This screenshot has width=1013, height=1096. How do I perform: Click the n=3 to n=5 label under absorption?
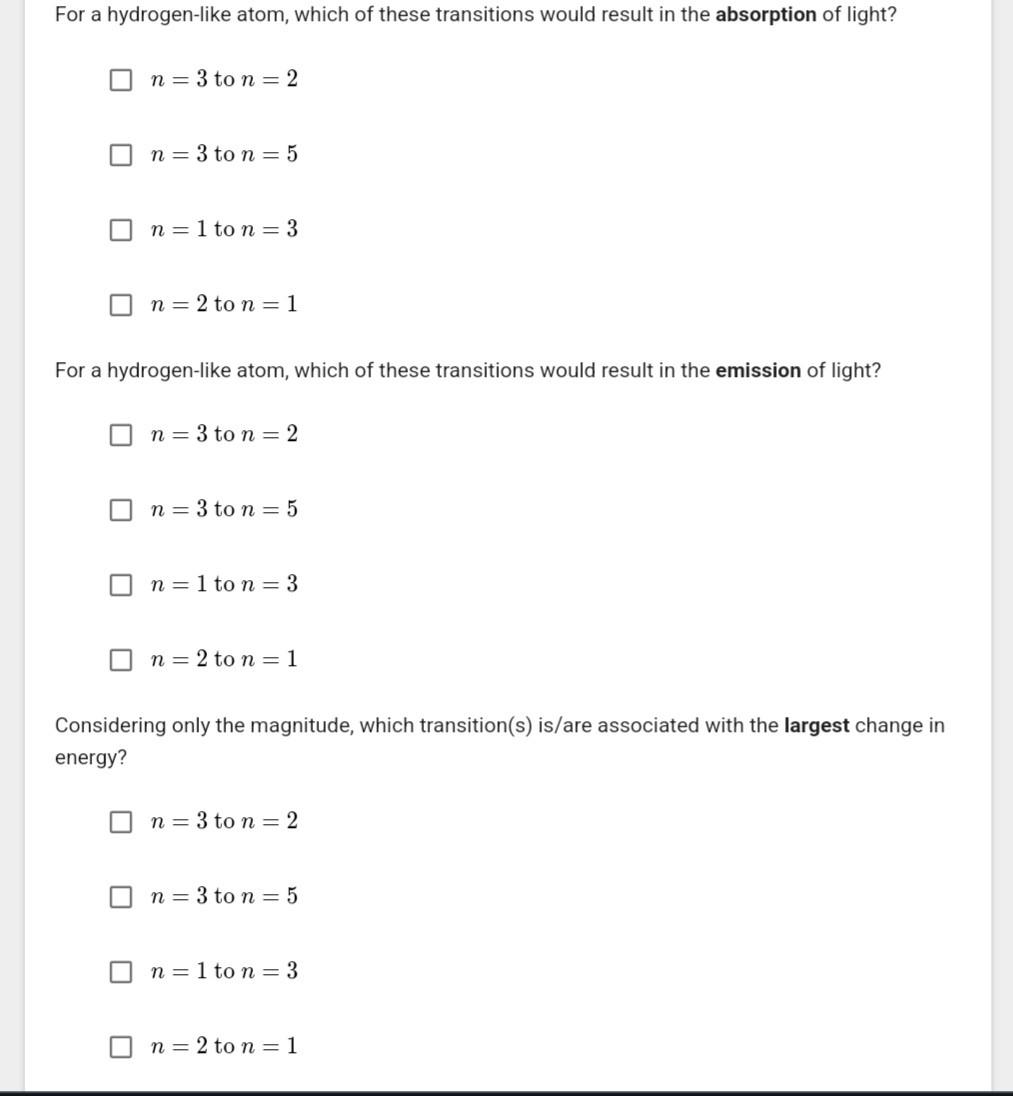224,154
